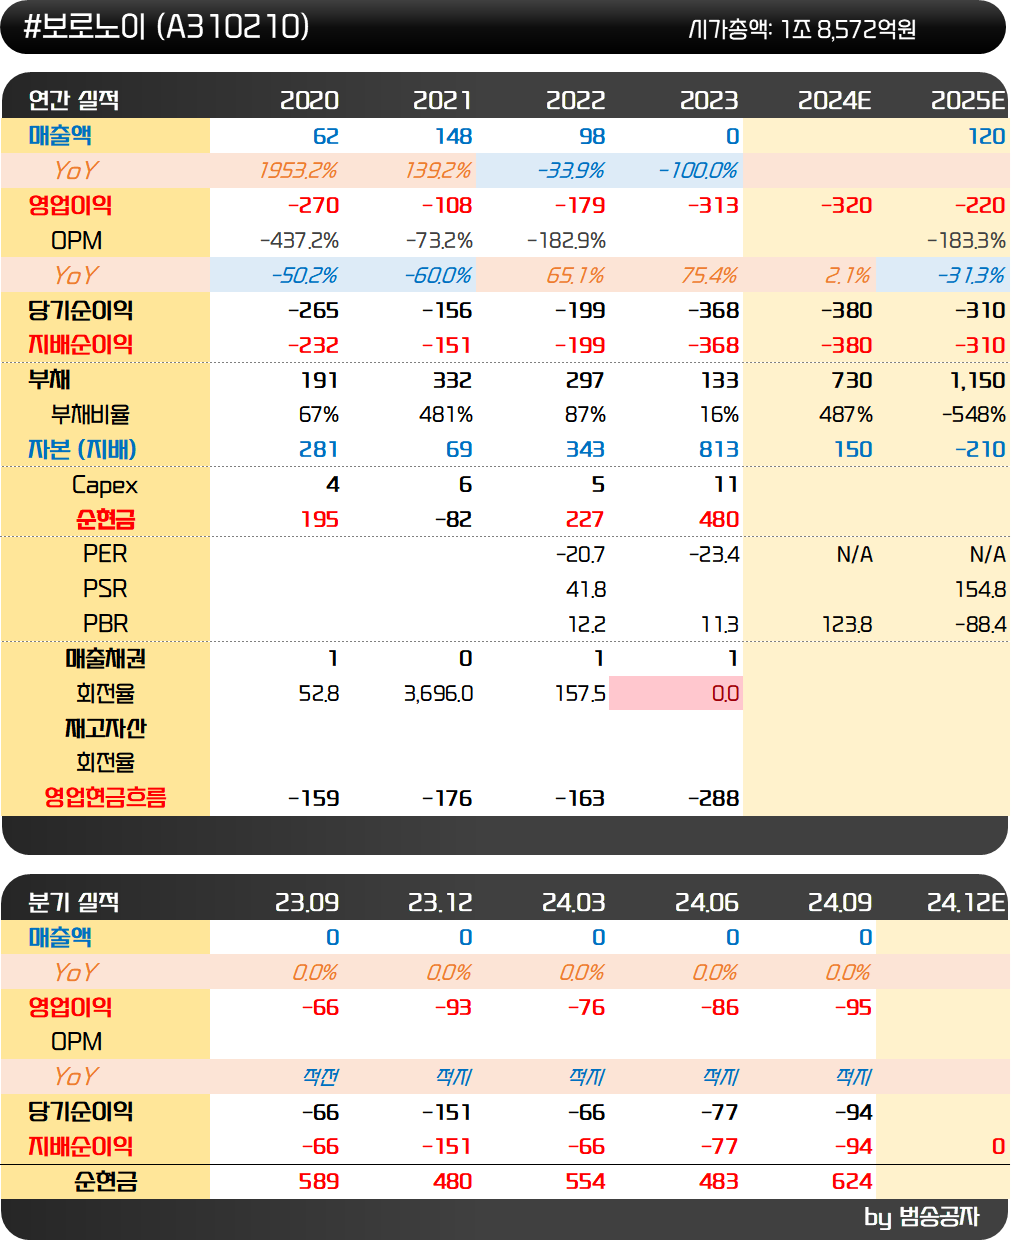Click the 2023 operating cash flow -288
The image size is (1011, 1240).
click(714, 798)
